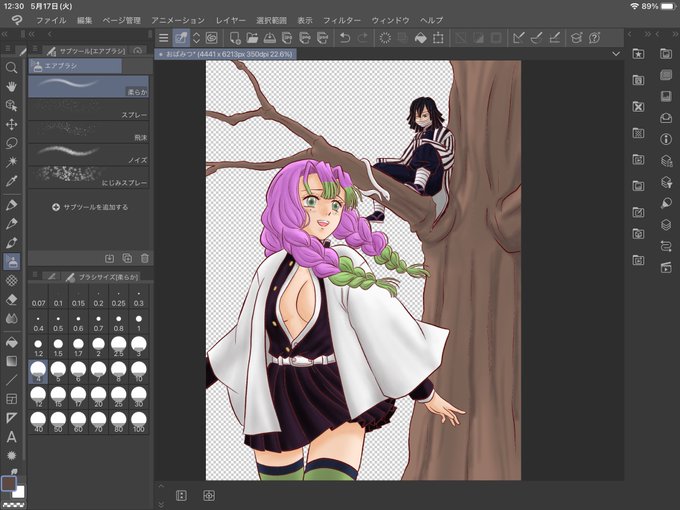This screenshot has height=510, width=680.
Task: Toggle Snap to Special Ruler
Action: coord(536,38)
